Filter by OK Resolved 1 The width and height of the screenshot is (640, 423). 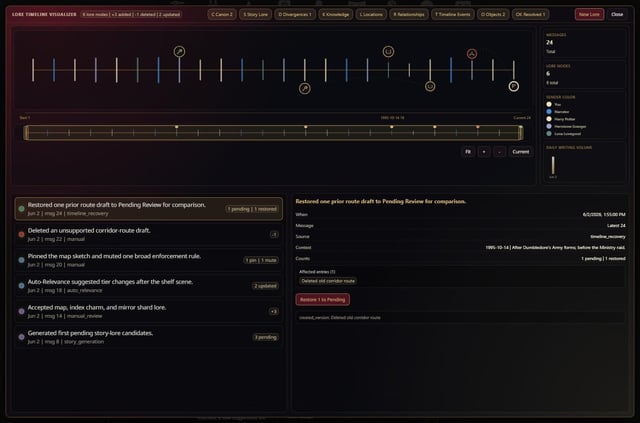click(x=530, y=14)
